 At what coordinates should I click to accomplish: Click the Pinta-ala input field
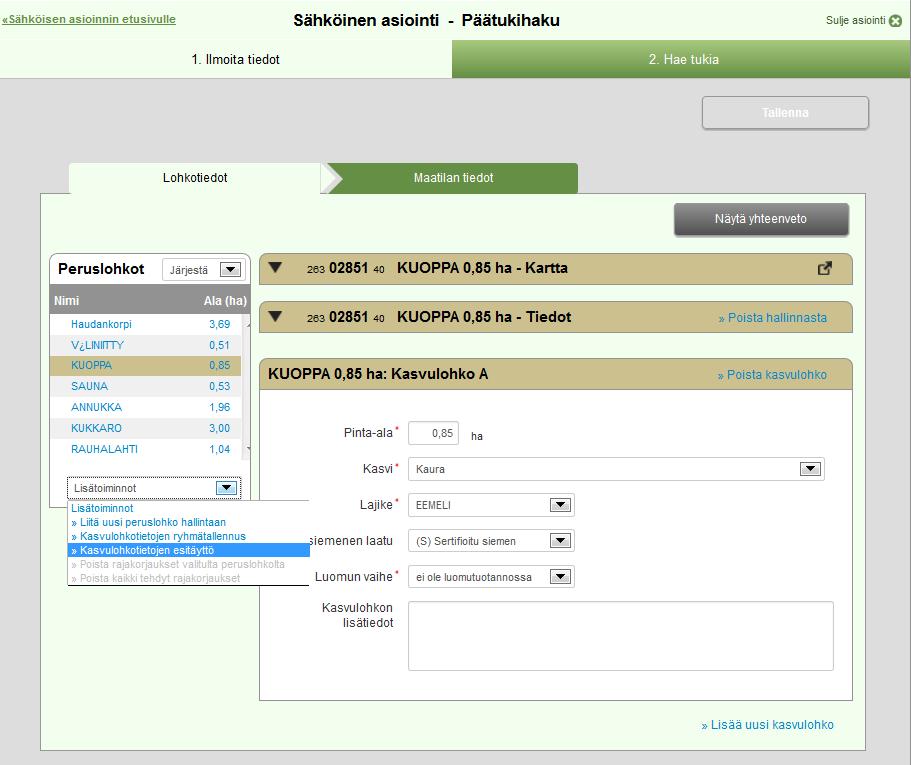[x=433, y=433]
